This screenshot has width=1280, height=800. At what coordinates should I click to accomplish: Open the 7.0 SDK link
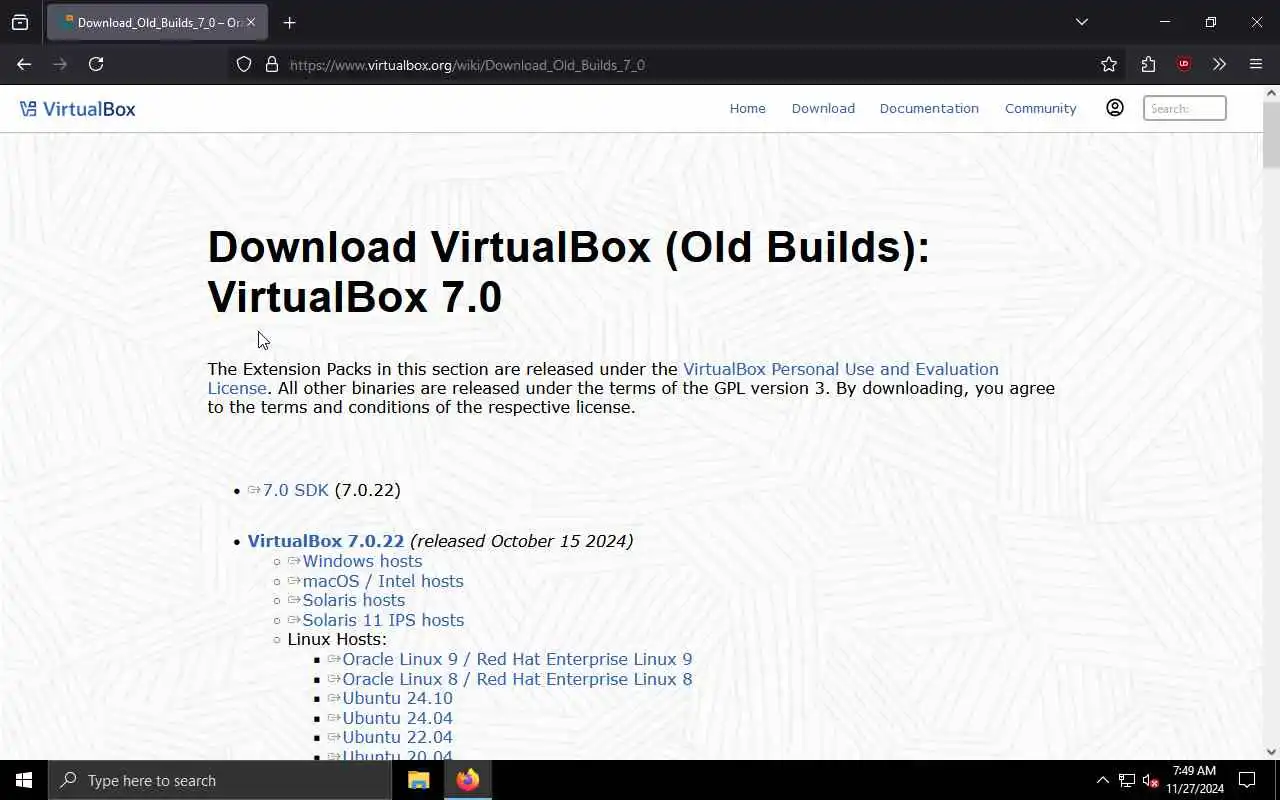pyautogui.click(x=295, y=490)
